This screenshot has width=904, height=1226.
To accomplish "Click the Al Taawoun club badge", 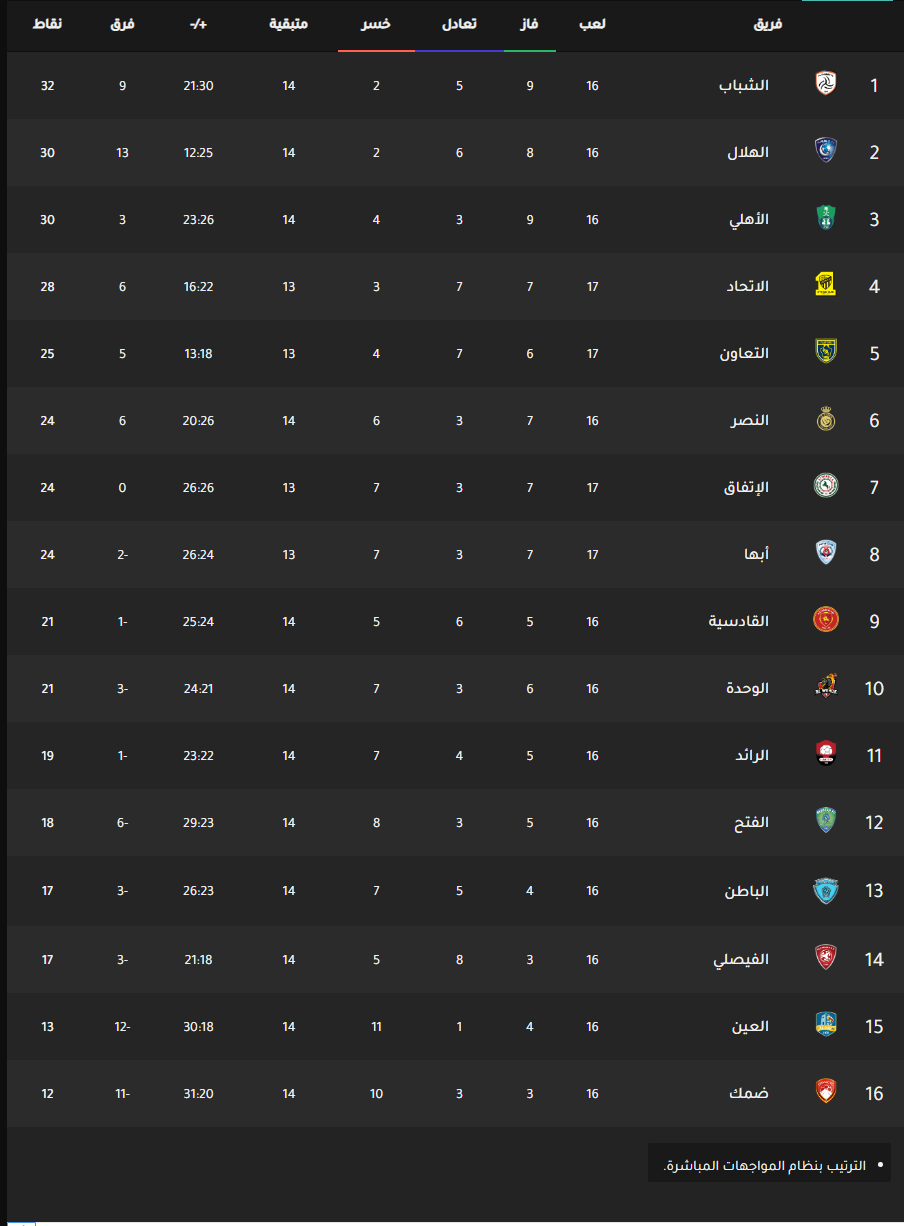I will tap(825, 353).
